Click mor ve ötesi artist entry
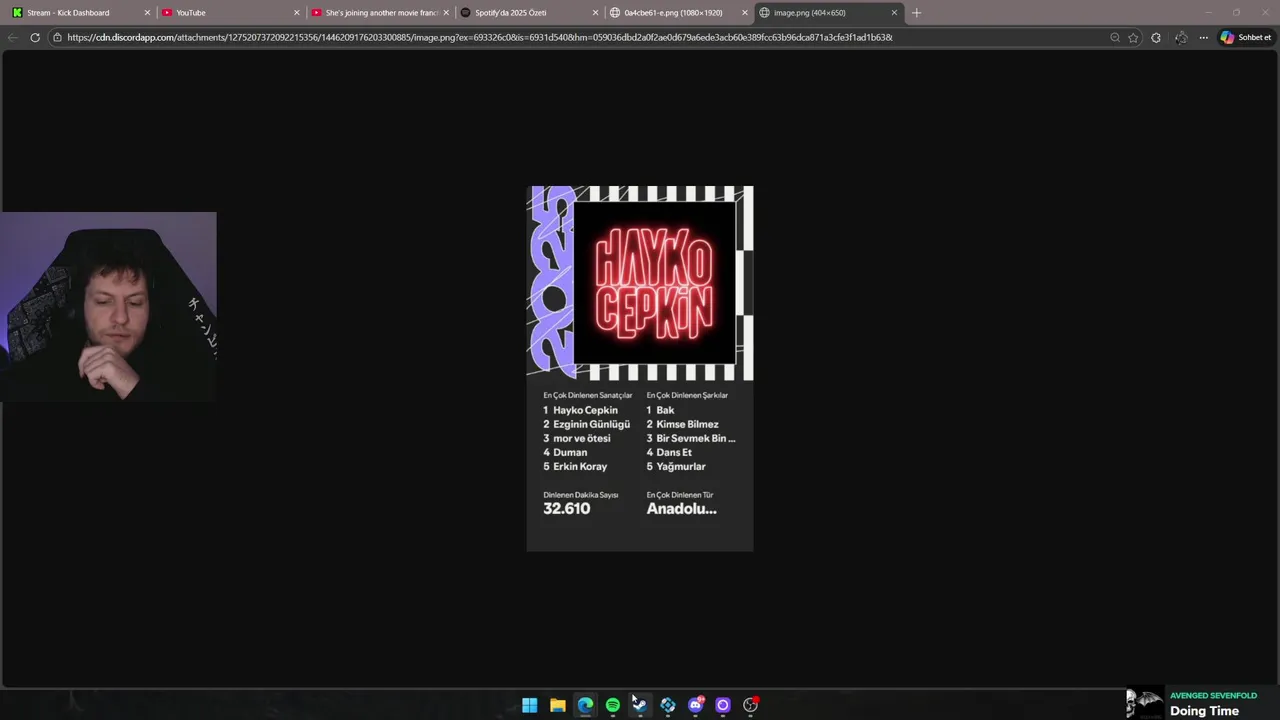1280x720 pixels. [581, 438]
